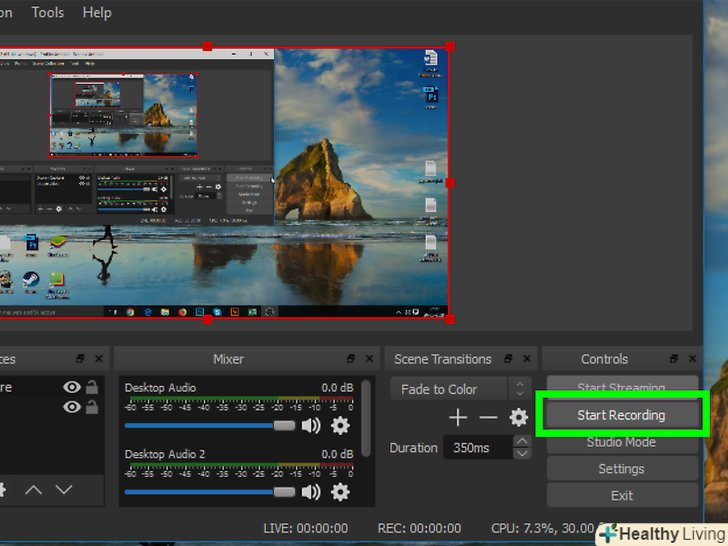Mute the Desktop Audio speaker icon

click(x=311, y=426)
